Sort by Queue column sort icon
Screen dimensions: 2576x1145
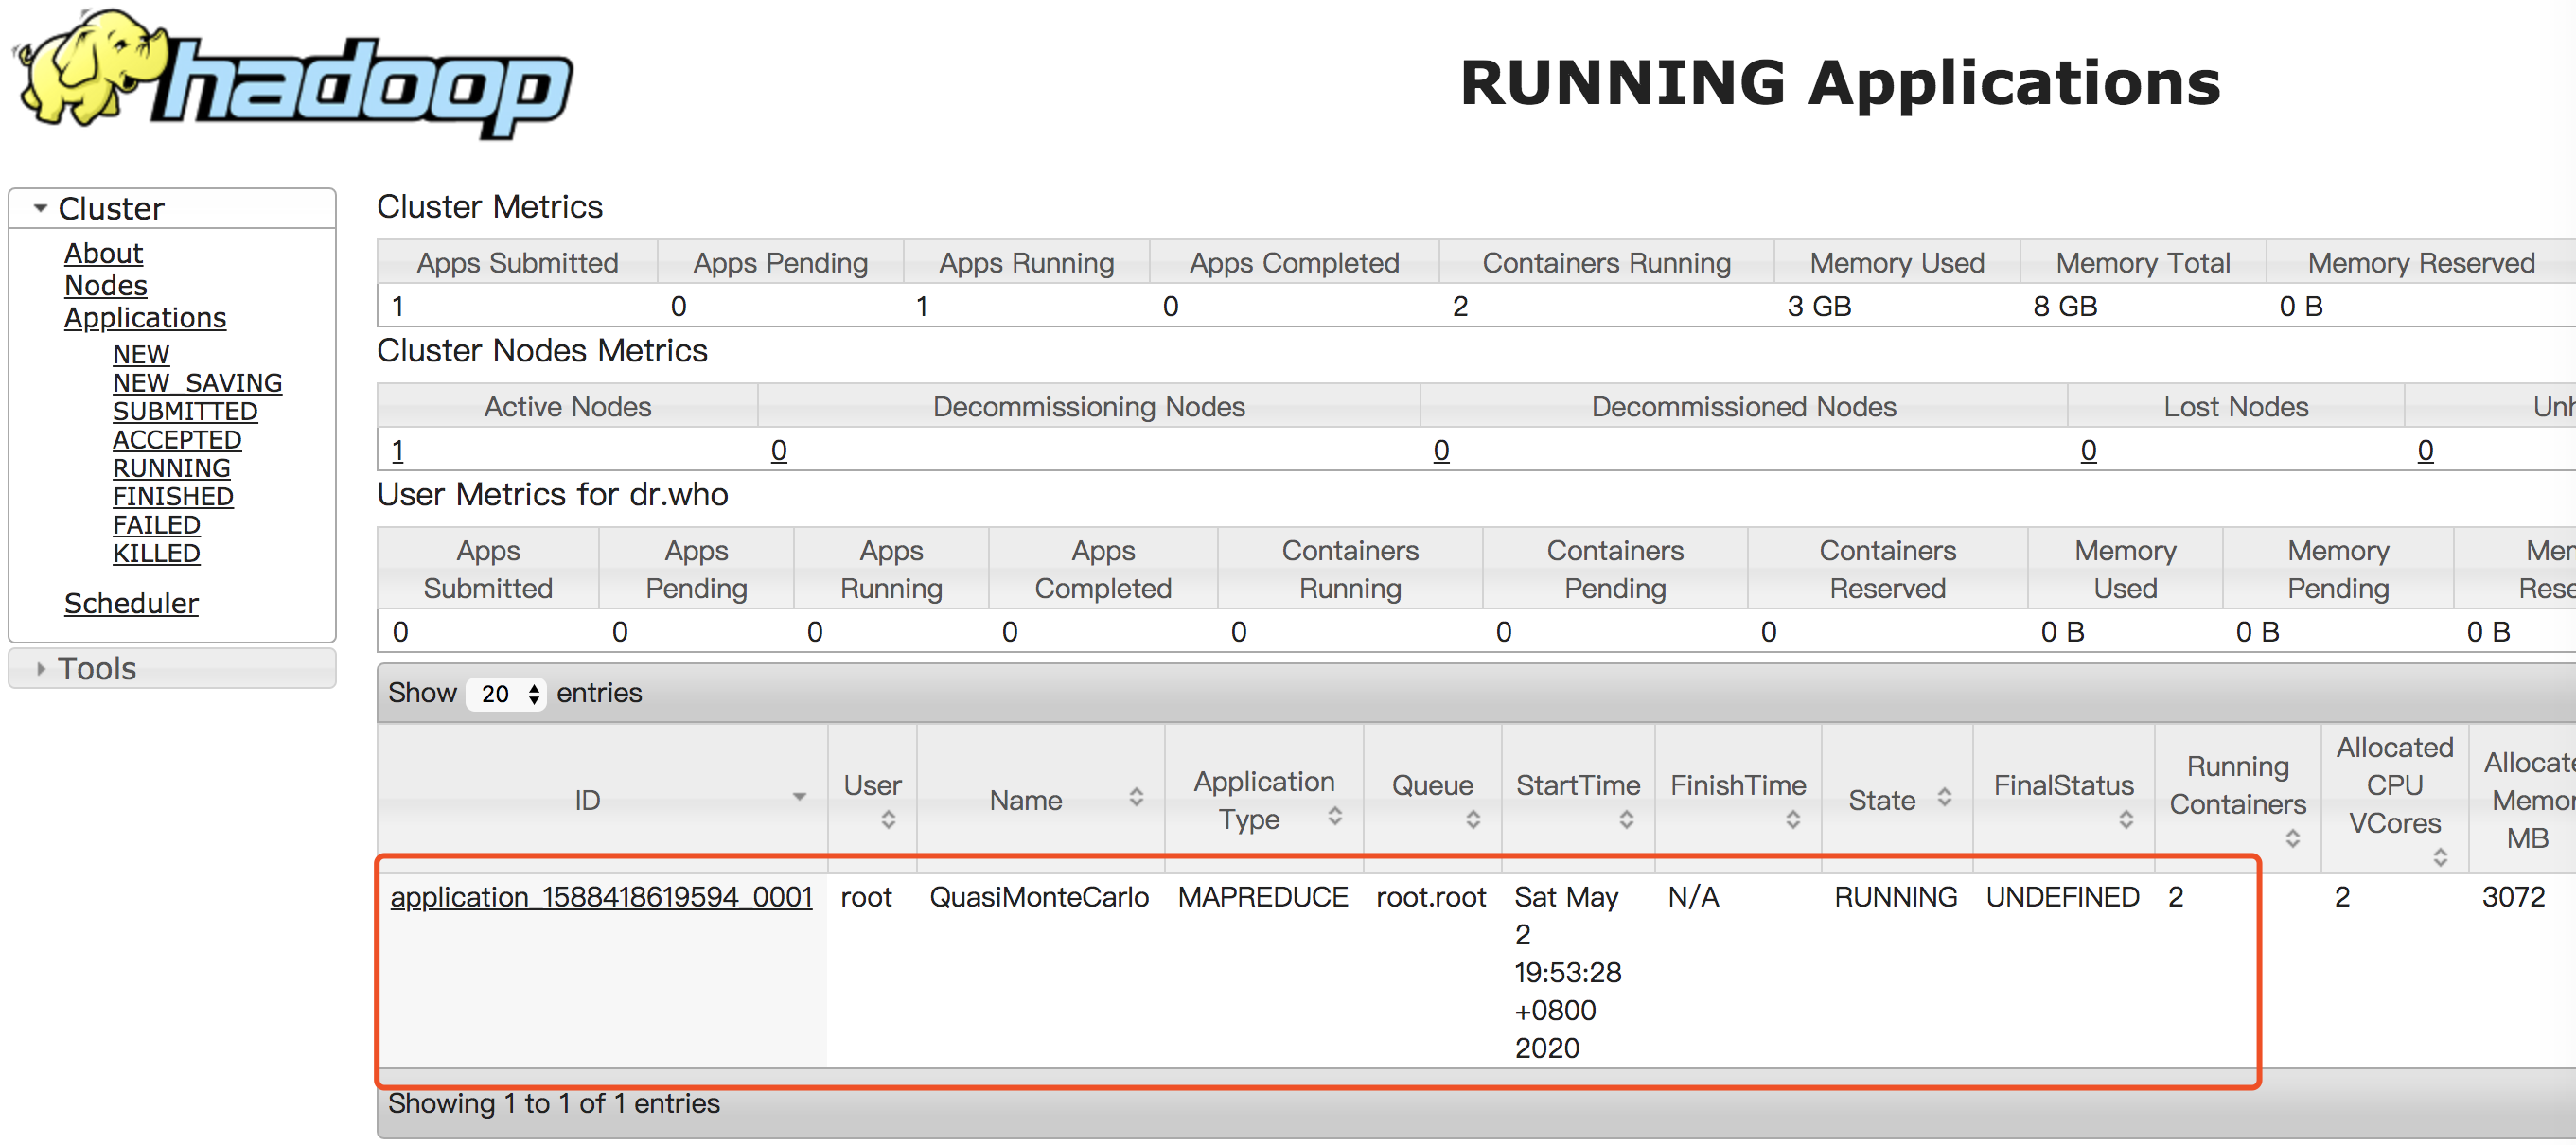[1473, 820]
